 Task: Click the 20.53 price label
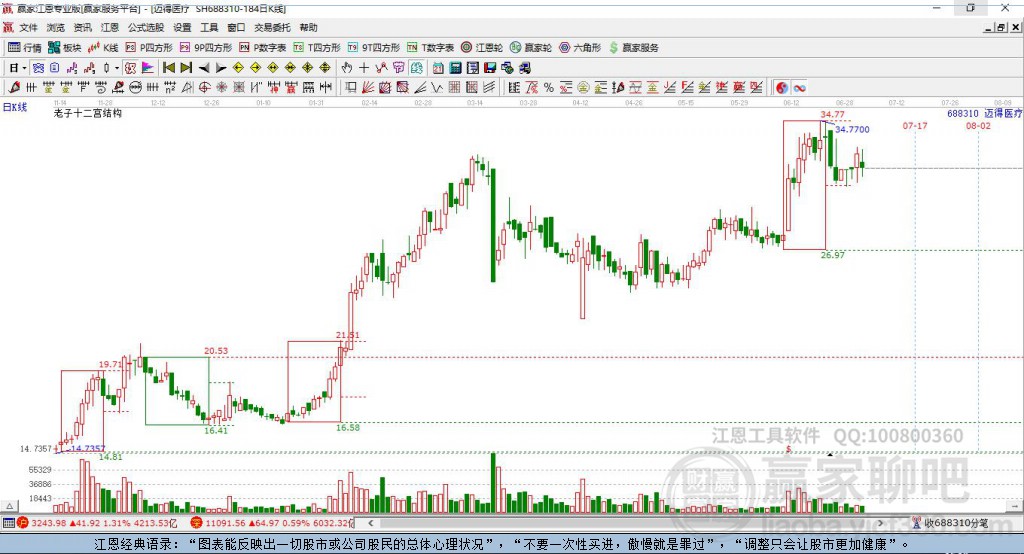(x=216, y=351)
